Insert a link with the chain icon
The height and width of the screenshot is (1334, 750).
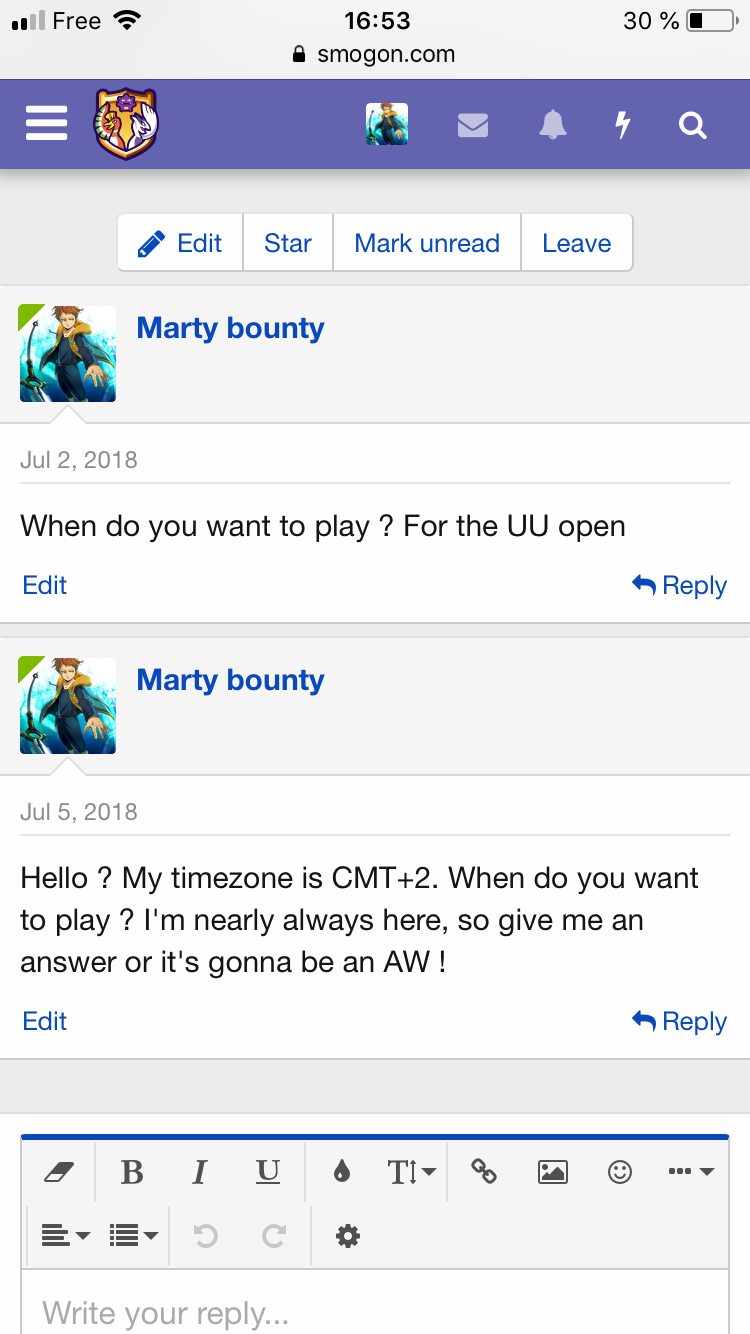tap(484, 1171)
